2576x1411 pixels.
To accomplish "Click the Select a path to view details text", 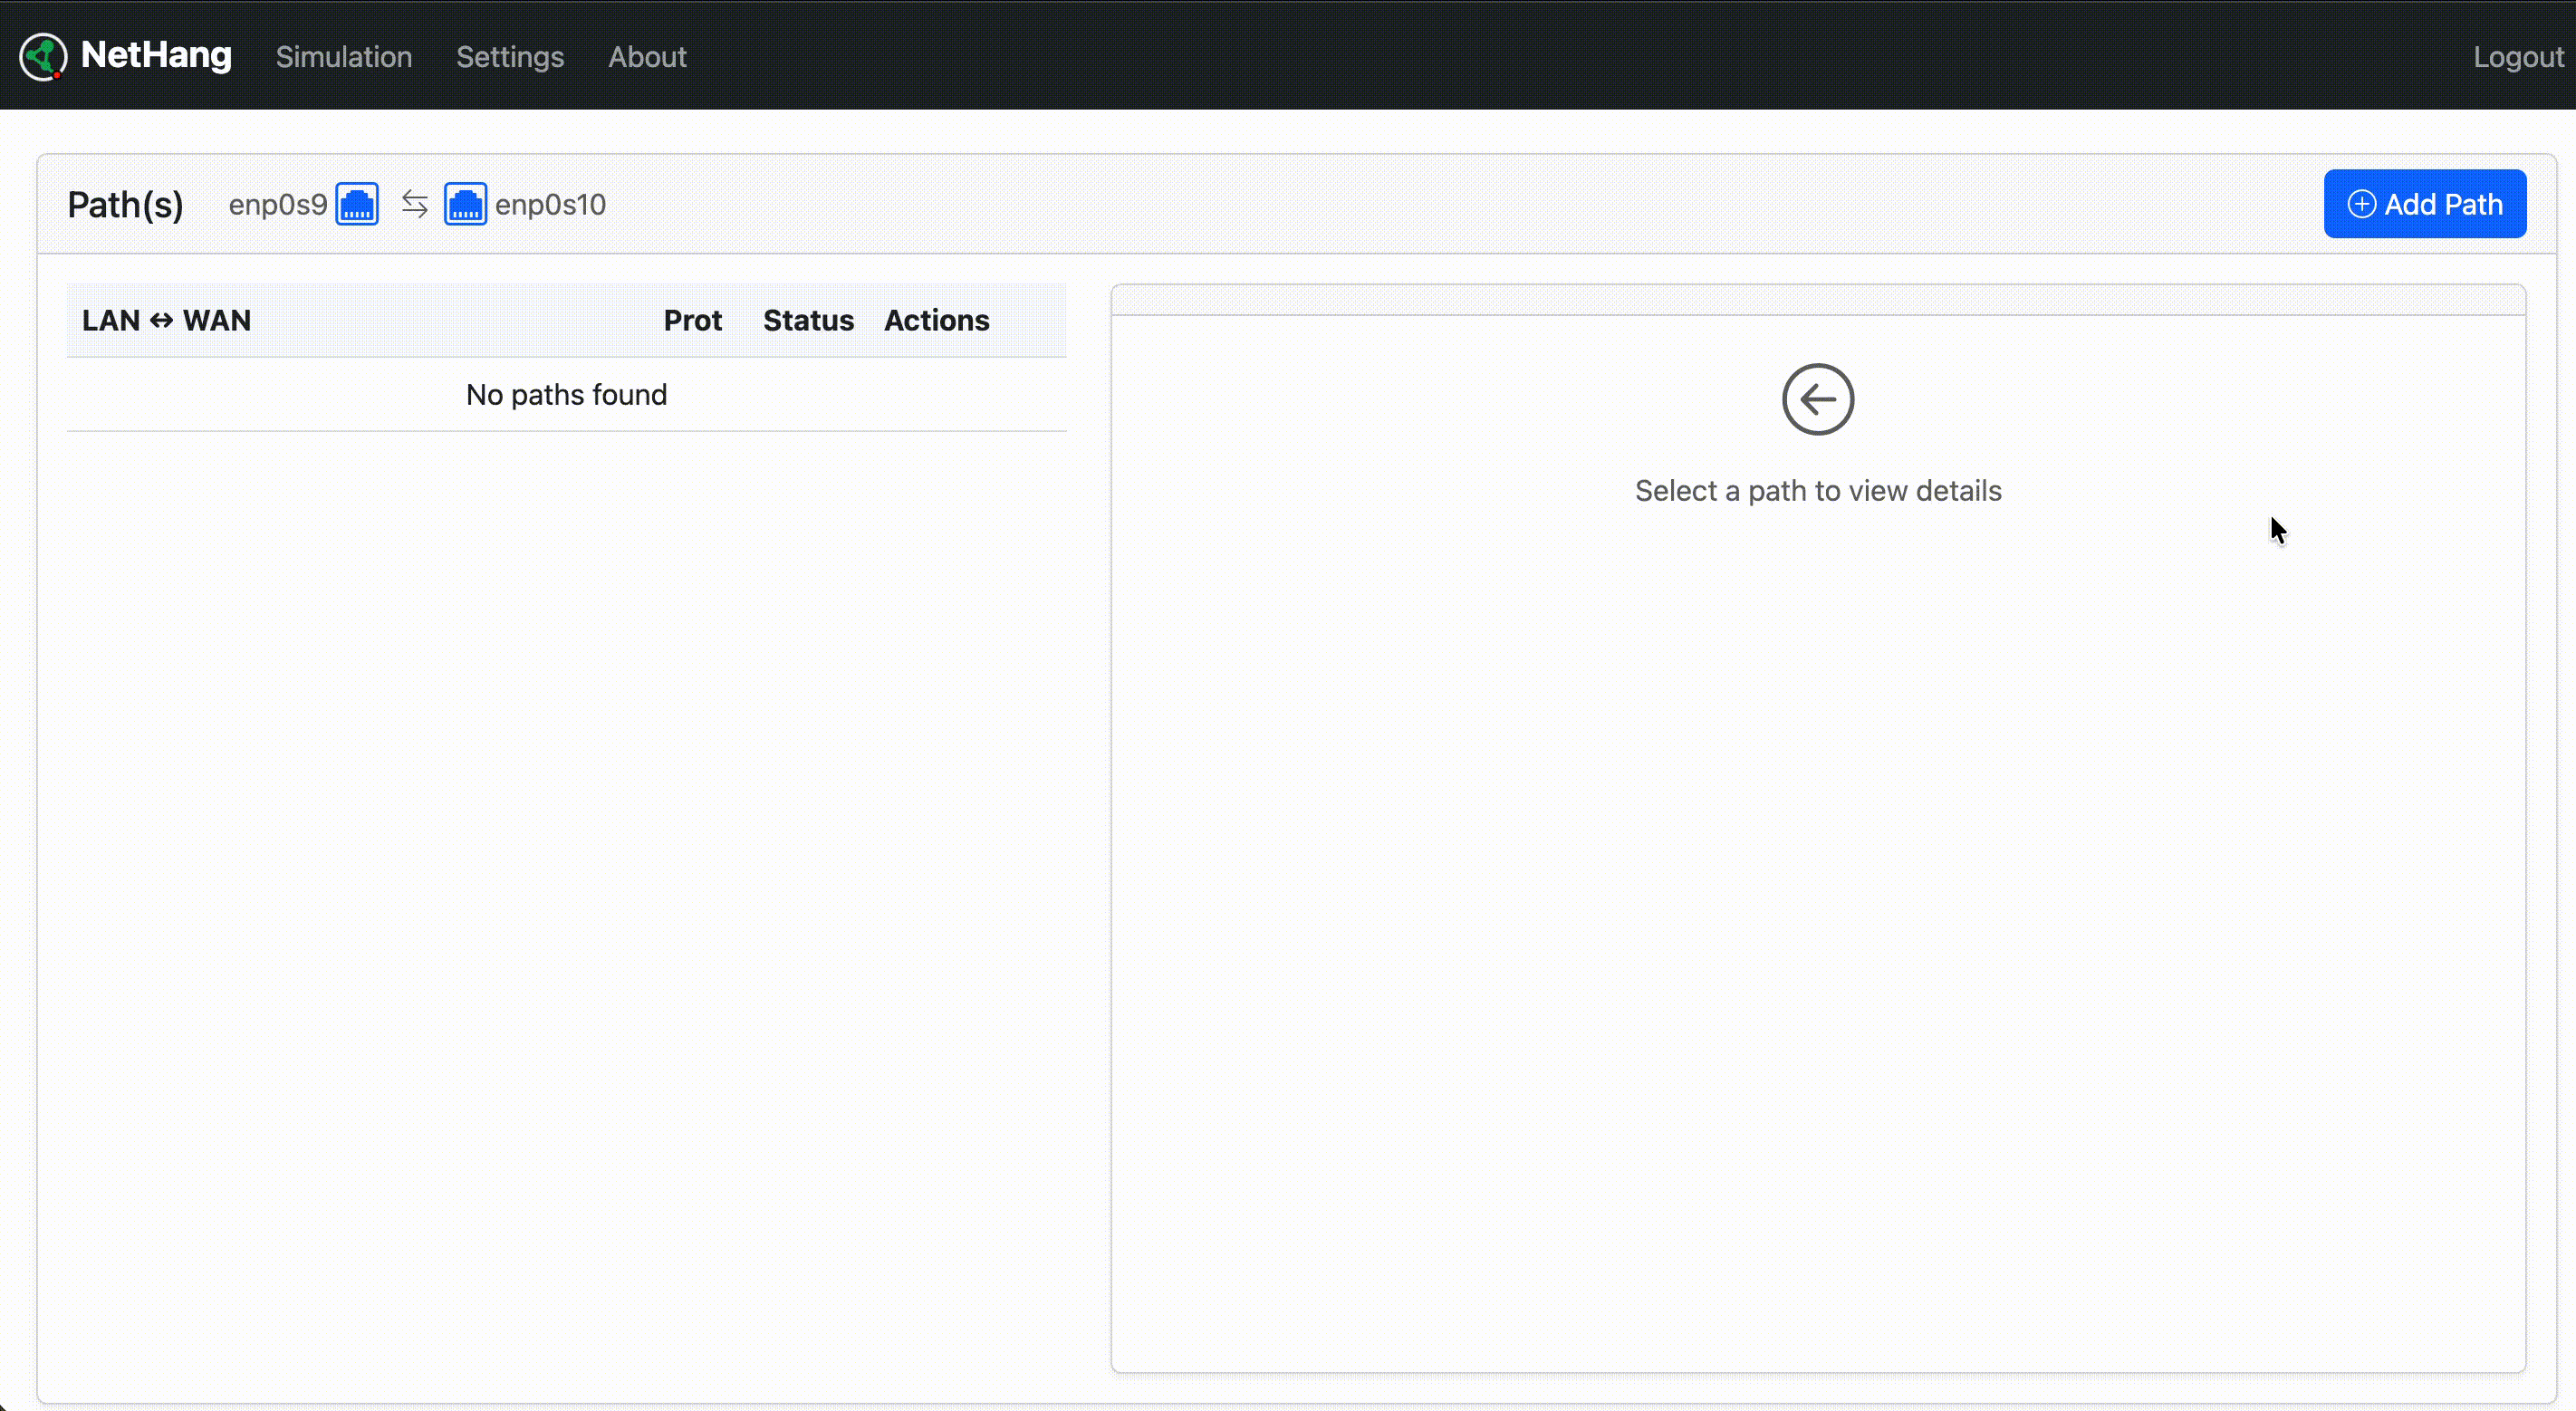I will 1817,491.
